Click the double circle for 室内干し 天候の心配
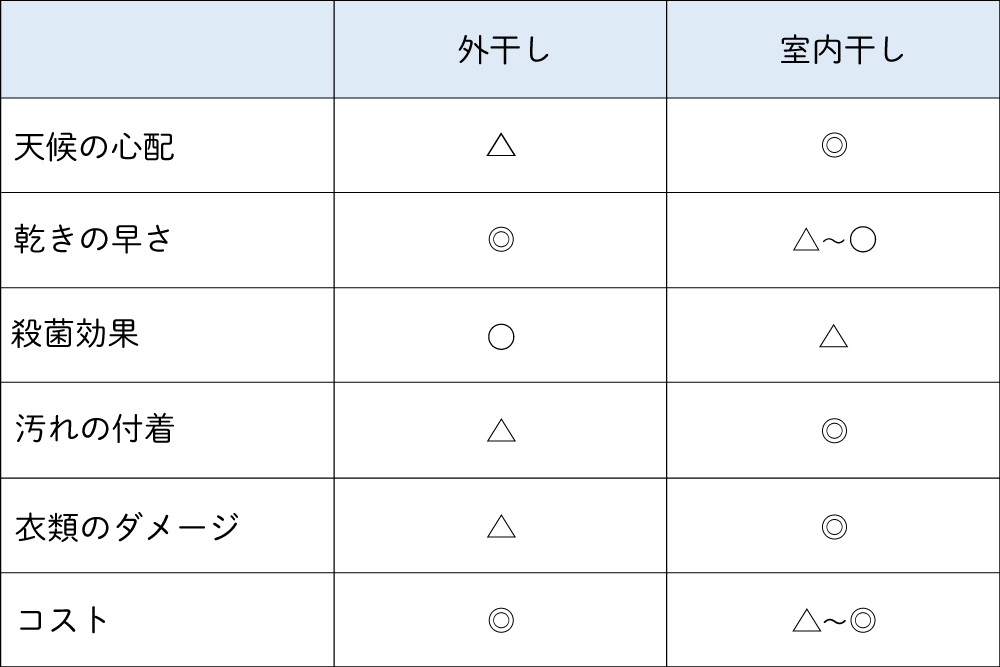Screen dimensions: 1000x667 click(x=834, y=146)
